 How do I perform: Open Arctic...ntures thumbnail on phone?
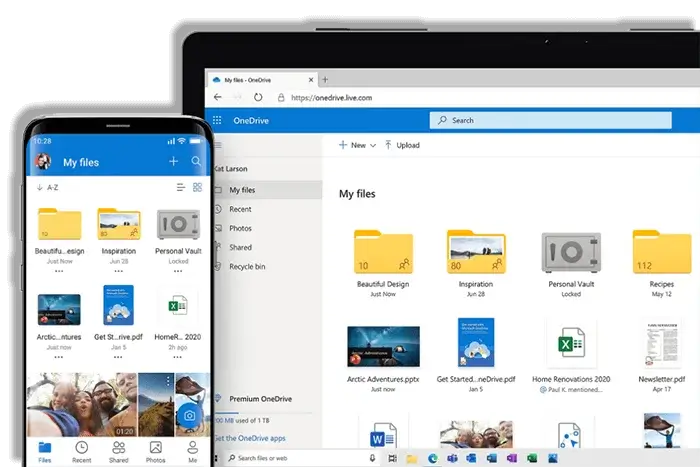pos(59,309)
